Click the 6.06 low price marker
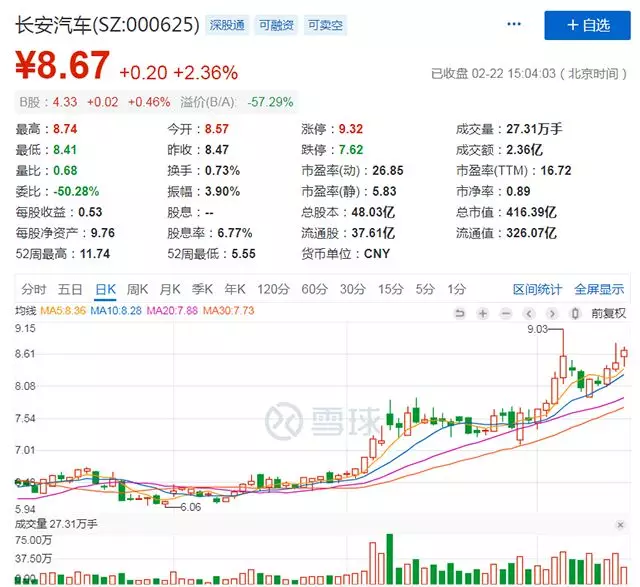This screenshot has width=640, height=587. 191,507
